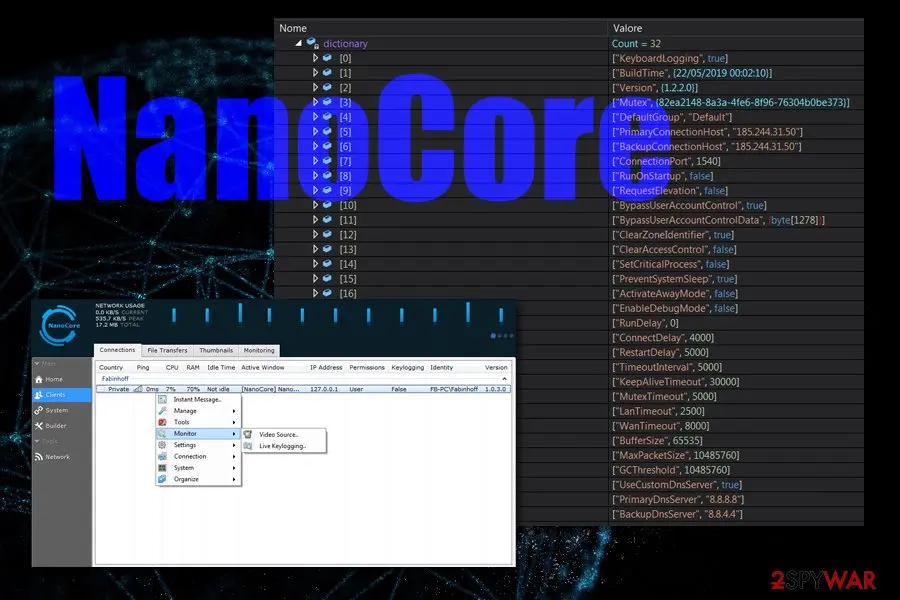Click the blue cube icon beside [12]

(x=327, y=234)
